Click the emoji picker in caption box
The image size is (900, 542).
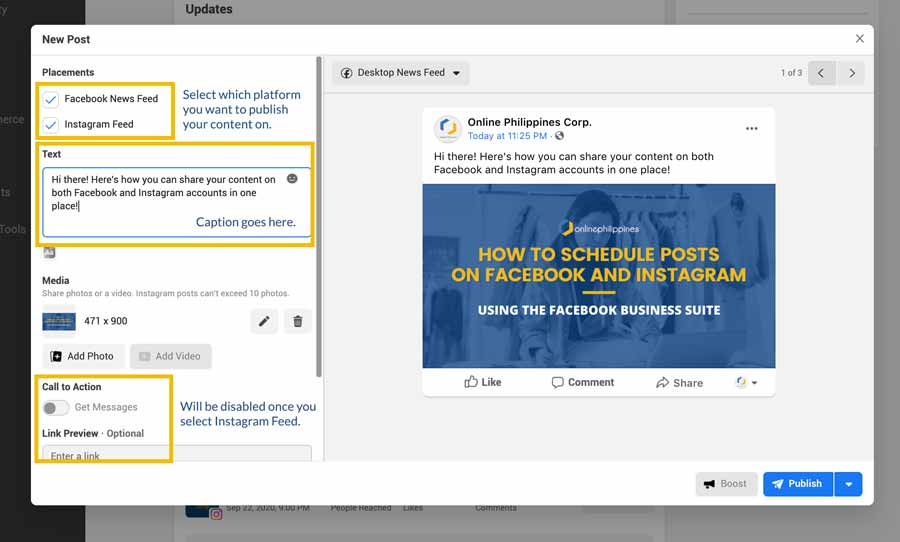pyautogui.click(x=292, y=179)
